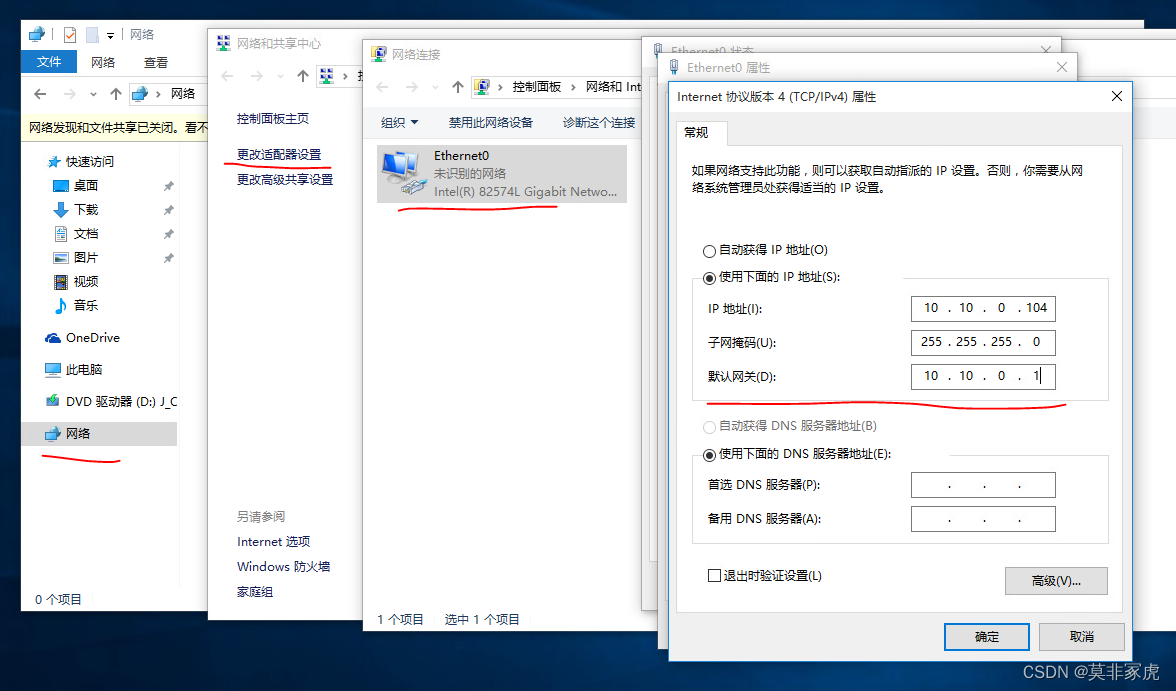Tick the validate settings on exit checkbox
Image resolution: width=1176 pixels, height=691 pixels.
coord(714,575)
